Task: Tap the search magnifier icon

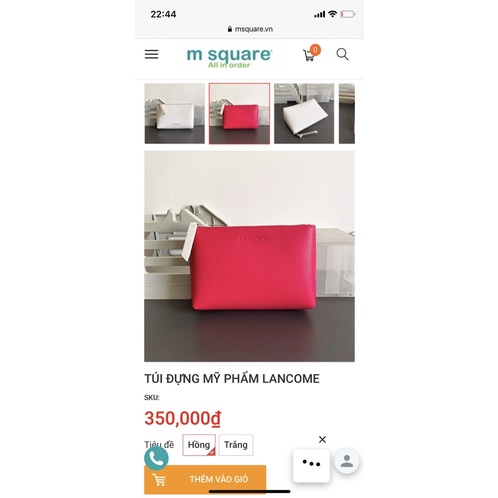Action: coord(342,54)
